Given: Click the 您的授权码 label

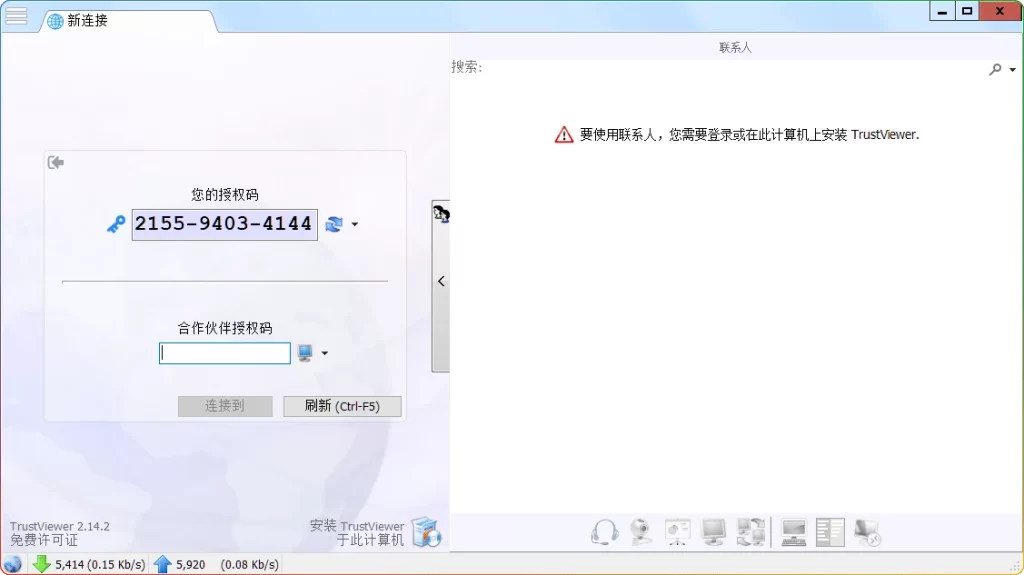Looking at the screenshot, I should (225, 195).
